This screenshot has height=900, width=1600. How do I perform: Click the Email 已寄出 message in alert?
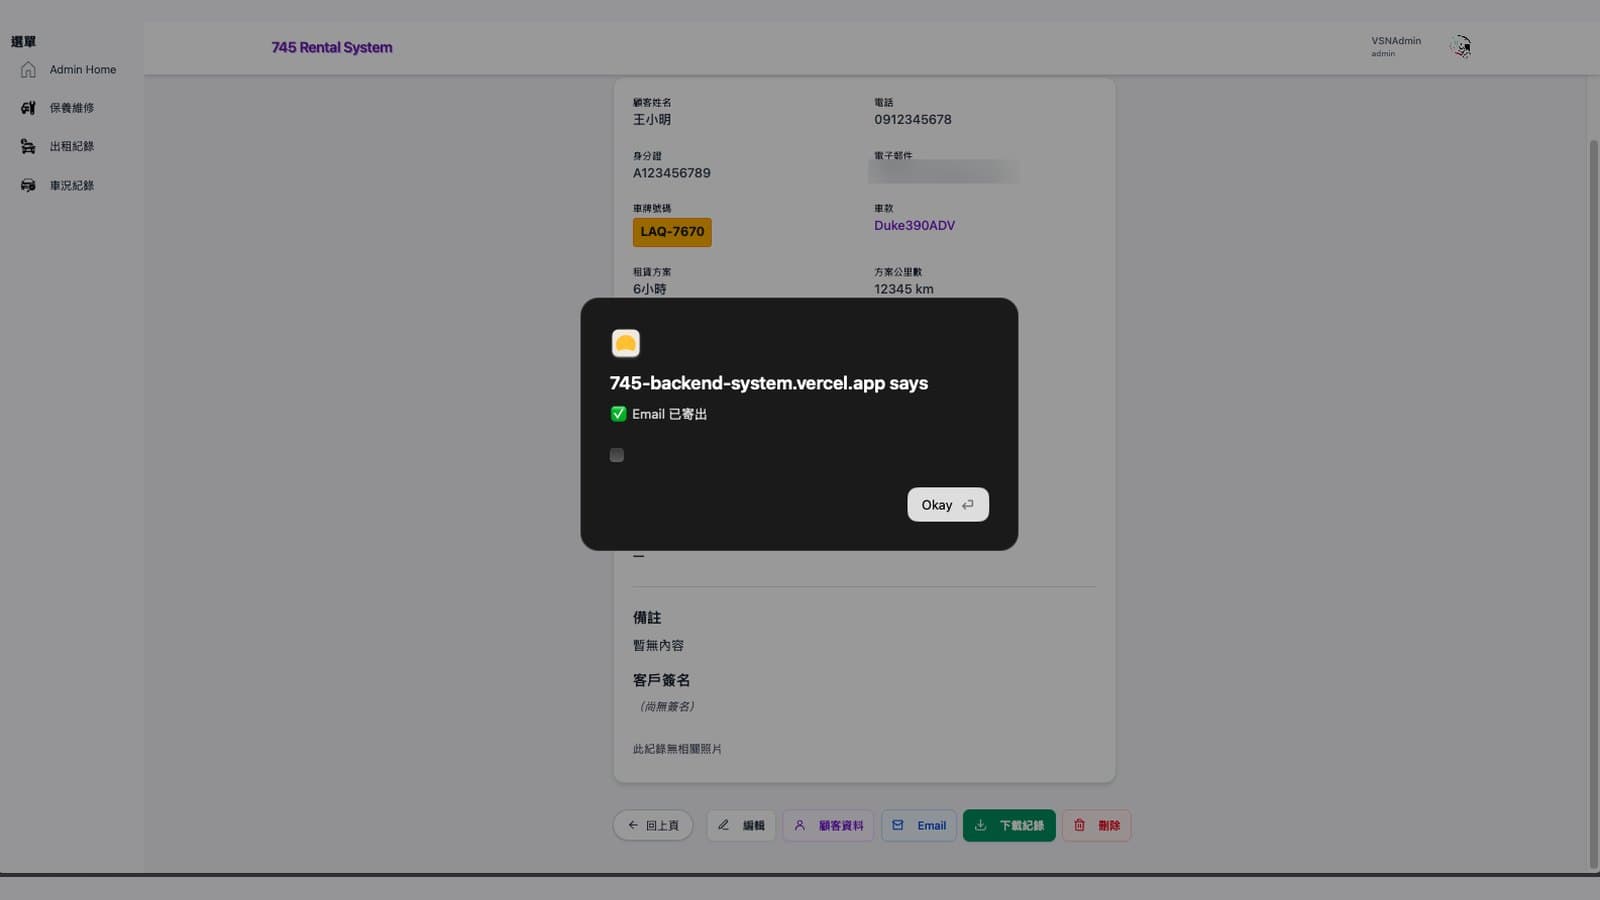coord(669,414)
